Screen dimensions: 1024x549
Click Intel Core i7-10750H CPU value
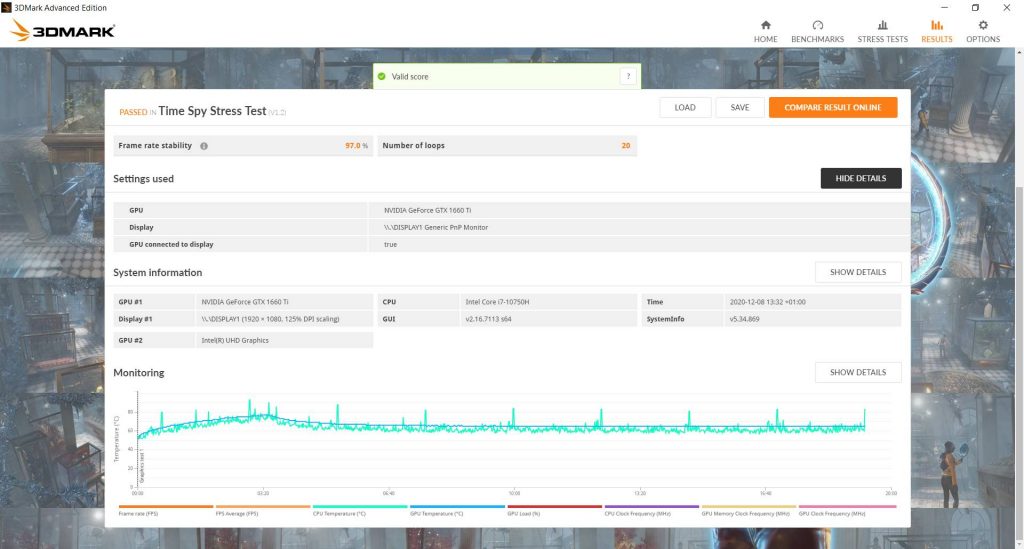[x=497, y=302]
